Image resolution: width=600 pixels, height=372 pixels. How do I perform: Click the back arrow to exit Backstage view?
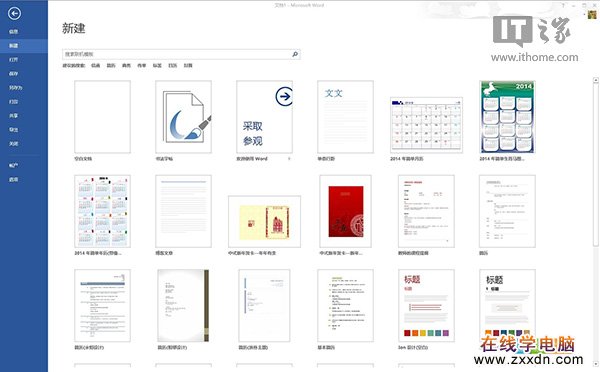(14, 14)
